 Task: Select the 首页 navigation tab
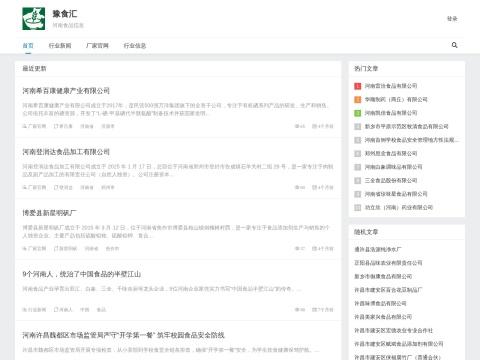pyautogui.click(x=28, y=46)
